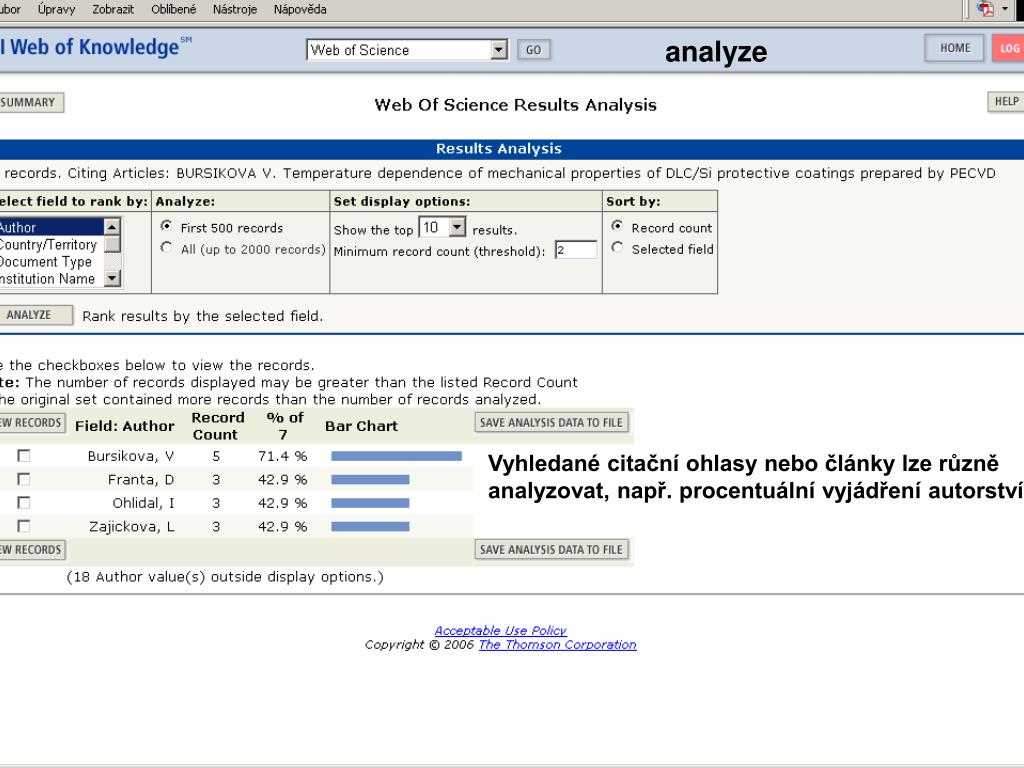Click the "(18 Author value(s) outside display options.)" note
Viewport: 1024px width, 768px height.
pyautogui.click(x=225, y=577)
